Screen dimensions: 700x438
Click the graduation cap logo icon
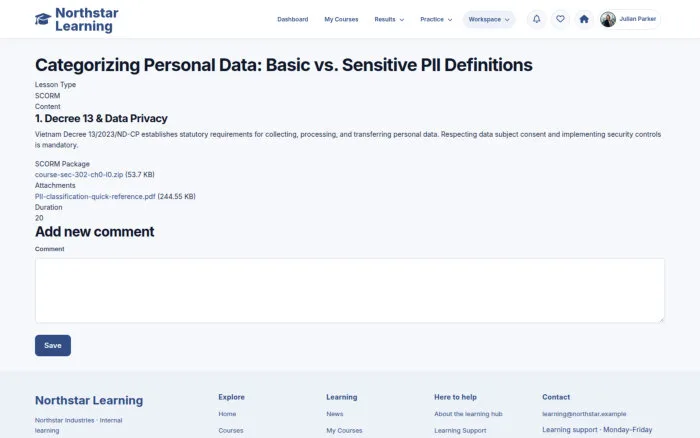coord(43,19)
